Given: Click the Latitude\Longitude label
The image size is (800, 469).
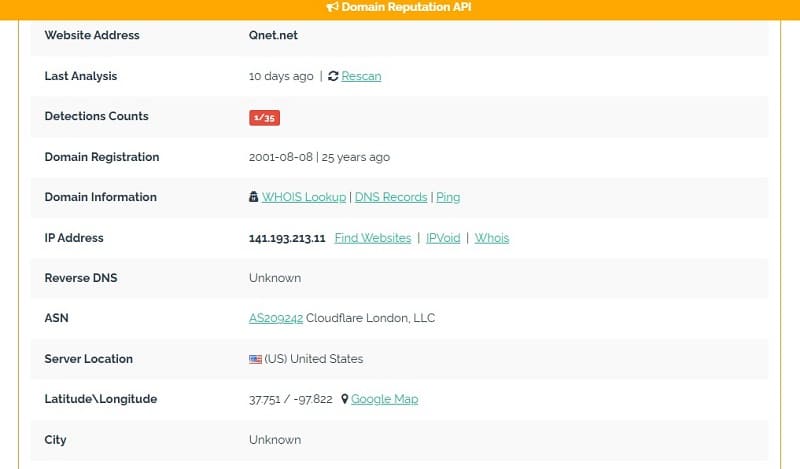Looking at the screenshot, I should (x=101, y=399).
